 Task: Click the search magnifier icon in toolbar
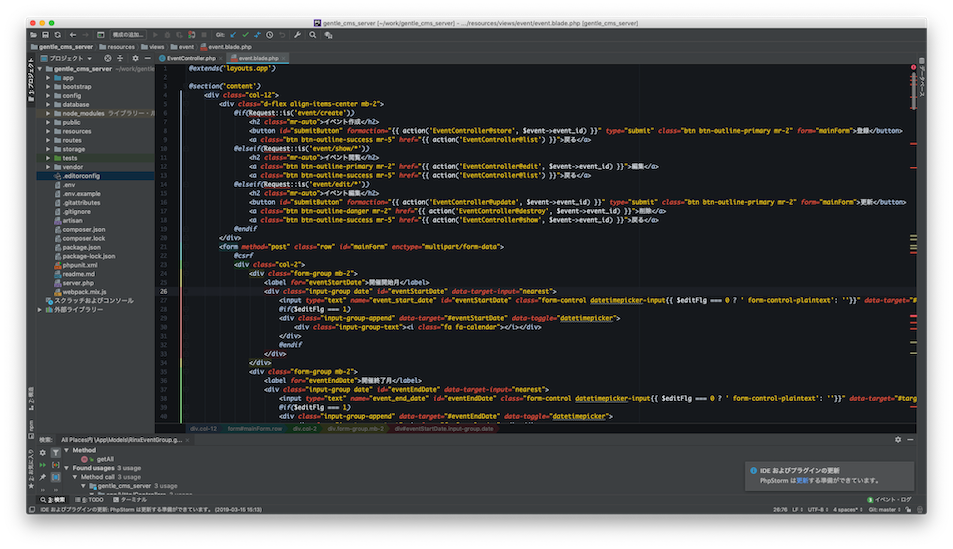[313, 35]
